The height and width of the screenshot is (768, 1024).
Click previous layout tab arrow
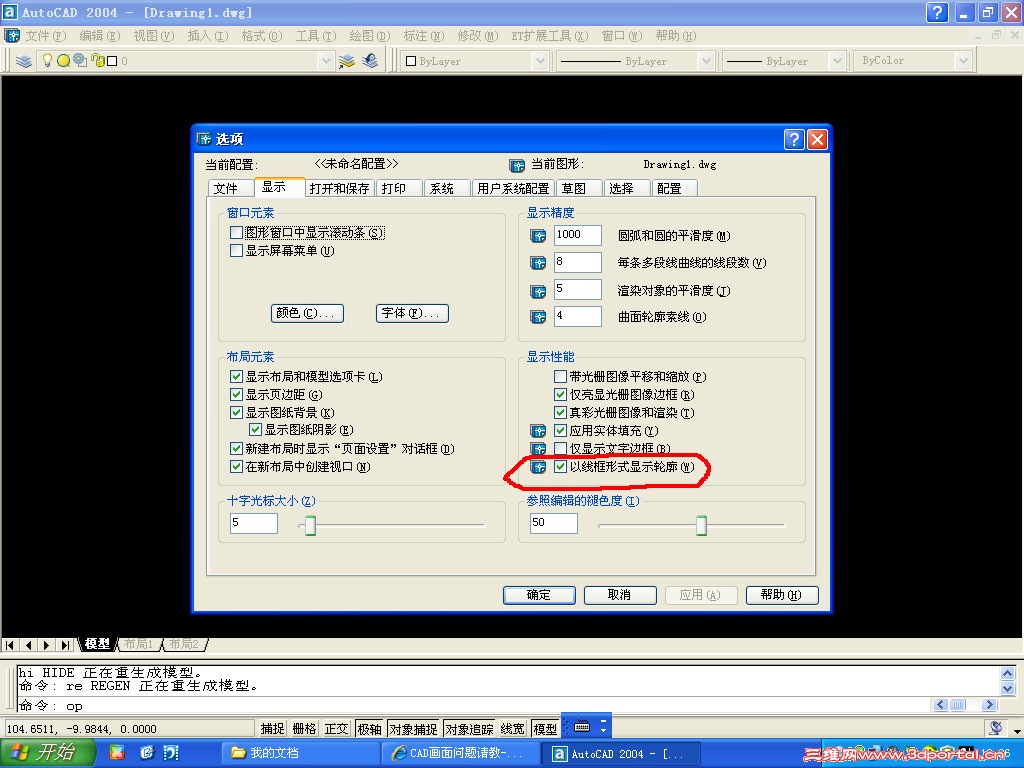point(29,645)
